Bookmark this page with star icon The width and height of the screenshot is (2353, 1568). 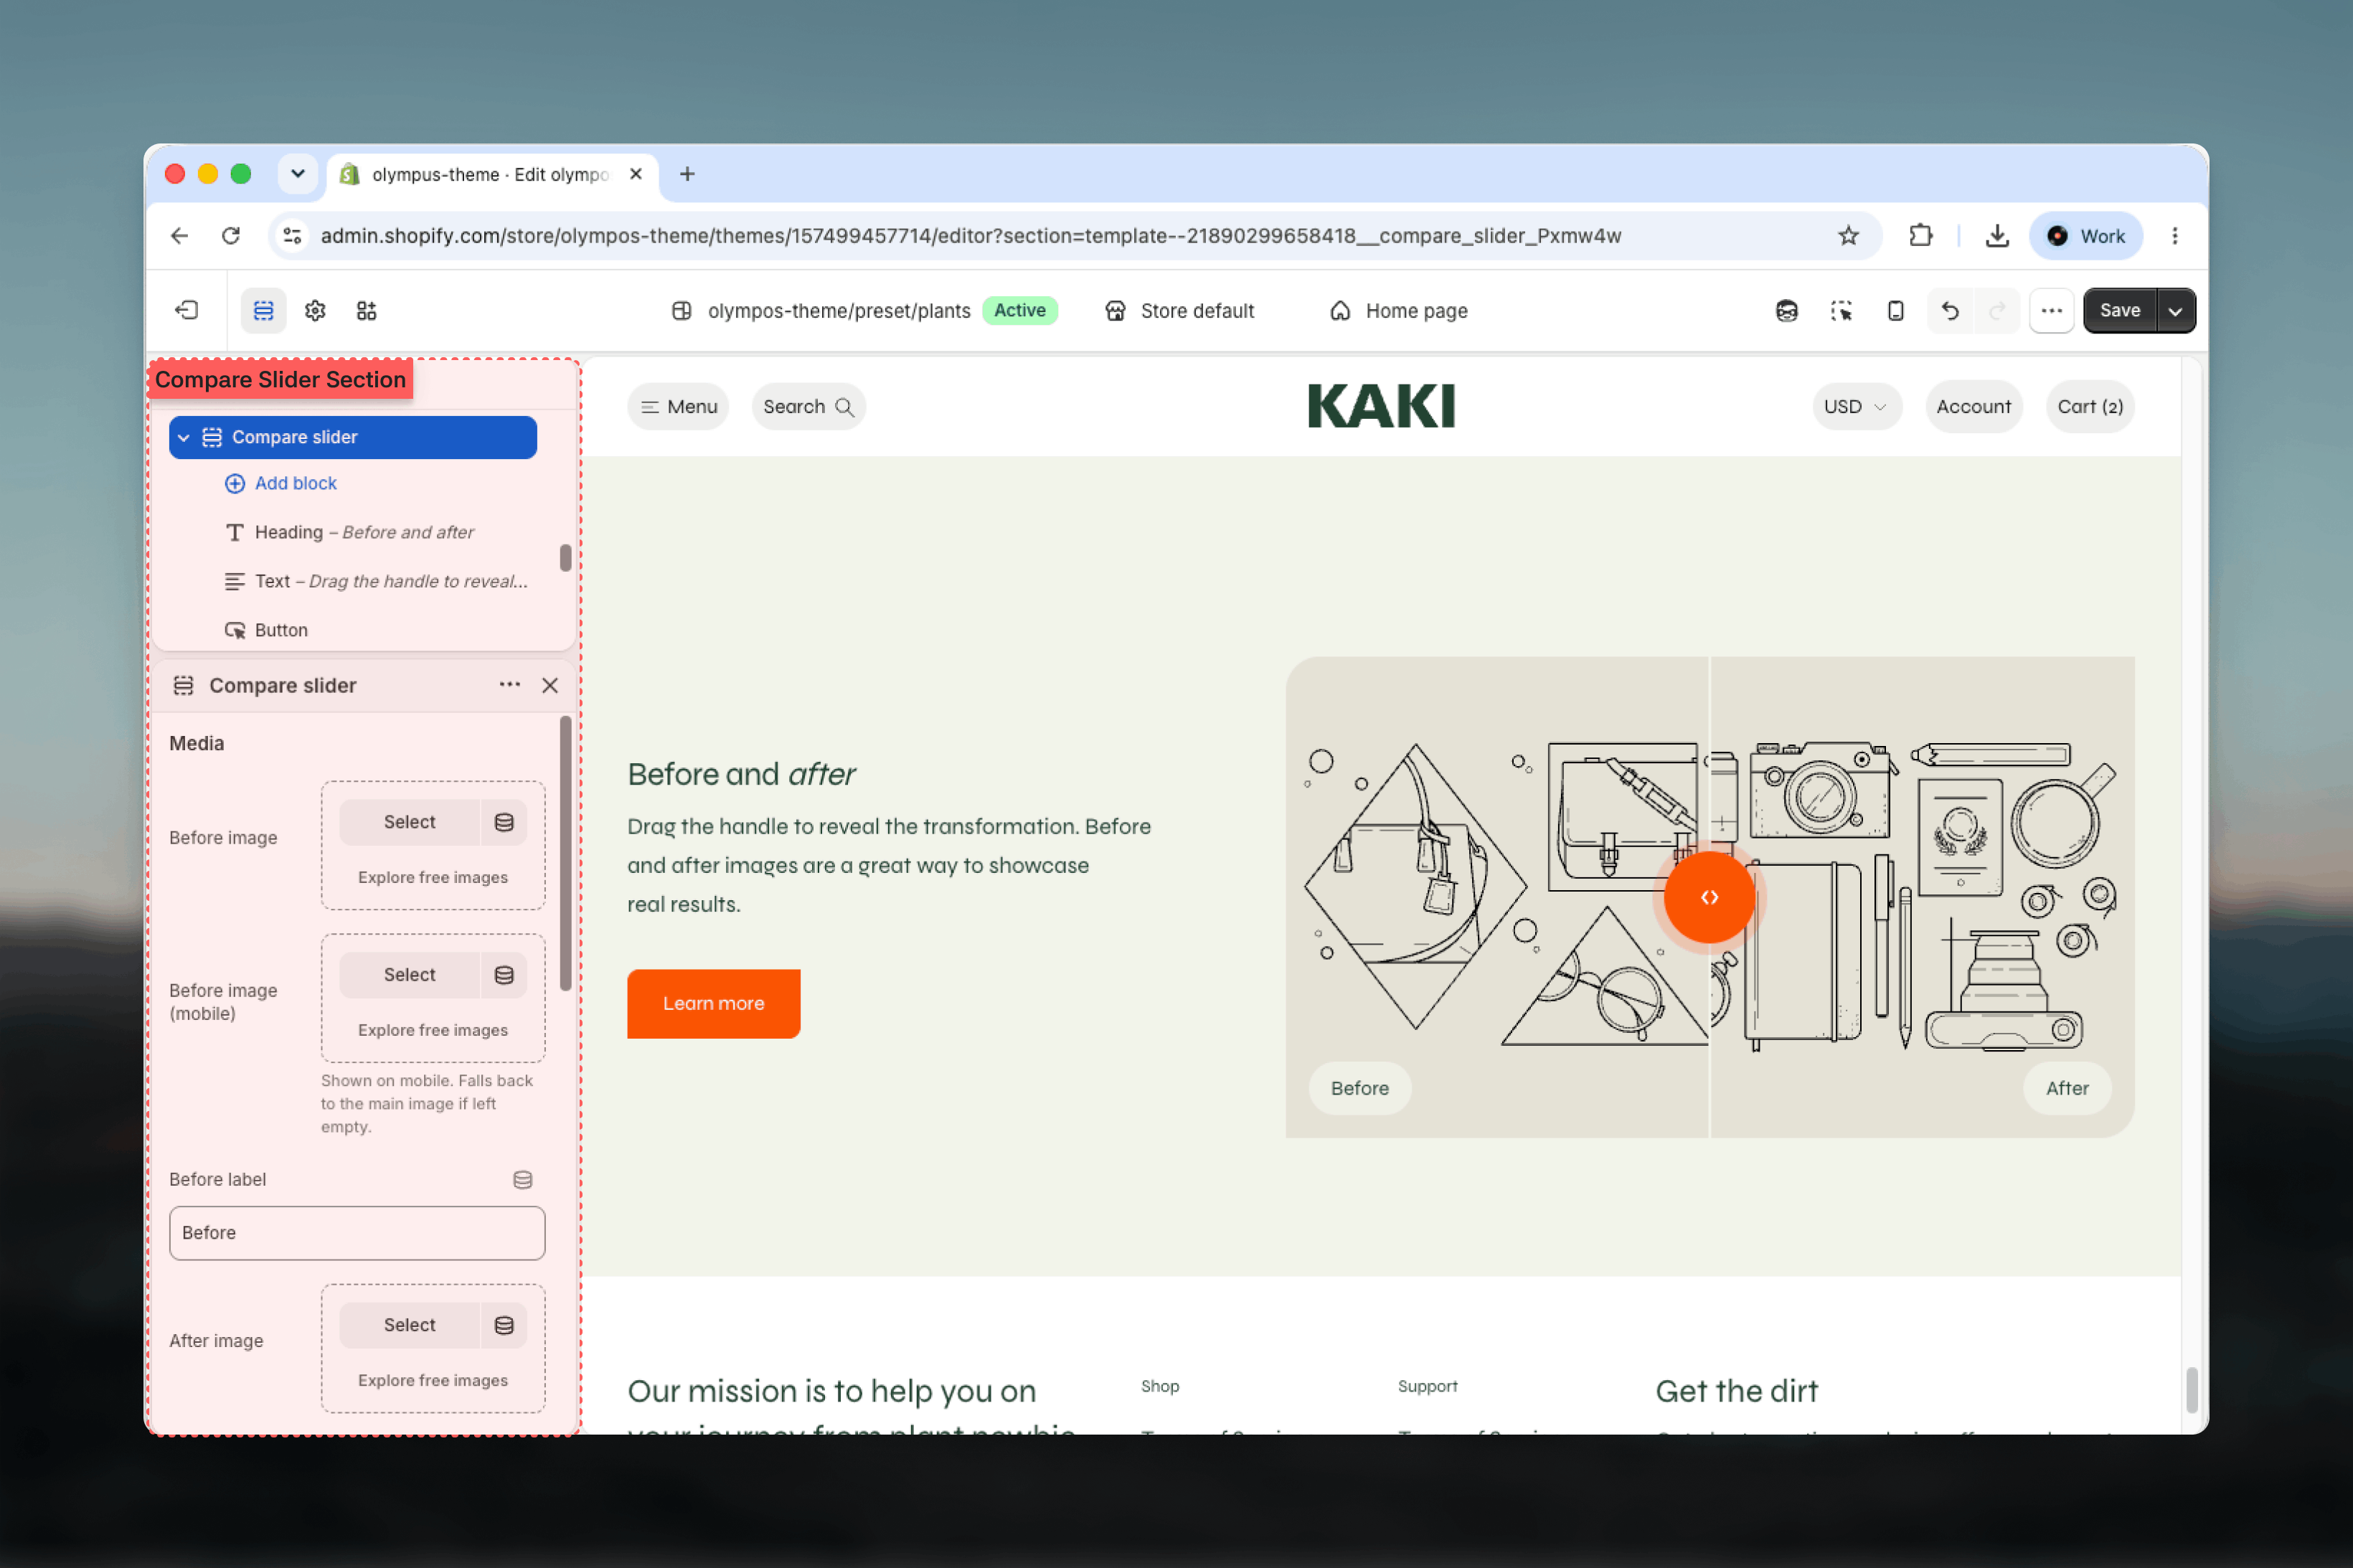1848,236
